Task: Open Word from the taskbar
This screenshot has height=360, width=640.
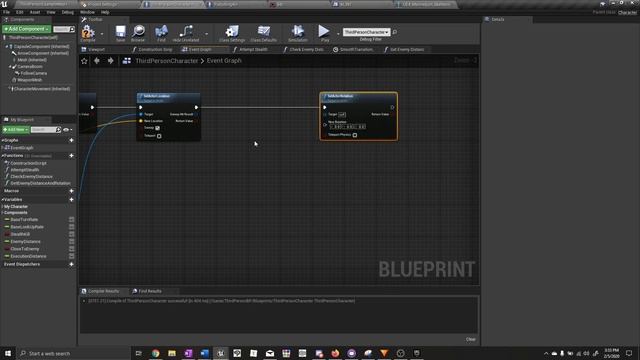Action: point(204,353)
